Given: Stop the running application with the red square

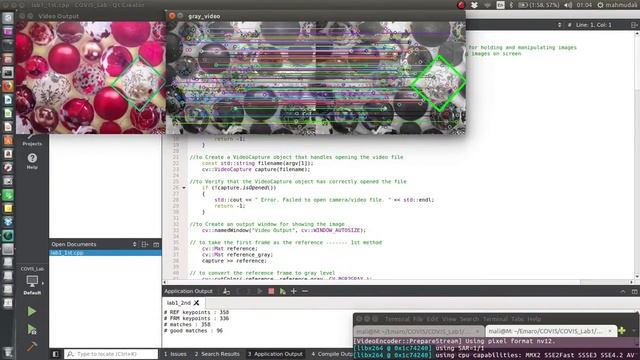Looking at the screenshot, I should pos(271,291).
